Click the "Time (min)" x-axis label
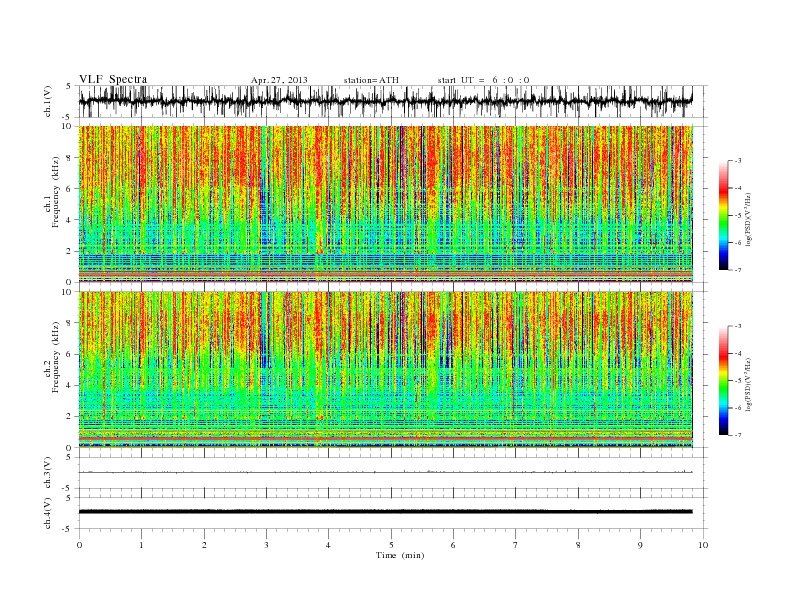Image resolution: width=792 pixels, height=612 pixels. pyautogui.click(x=400, y=555)
